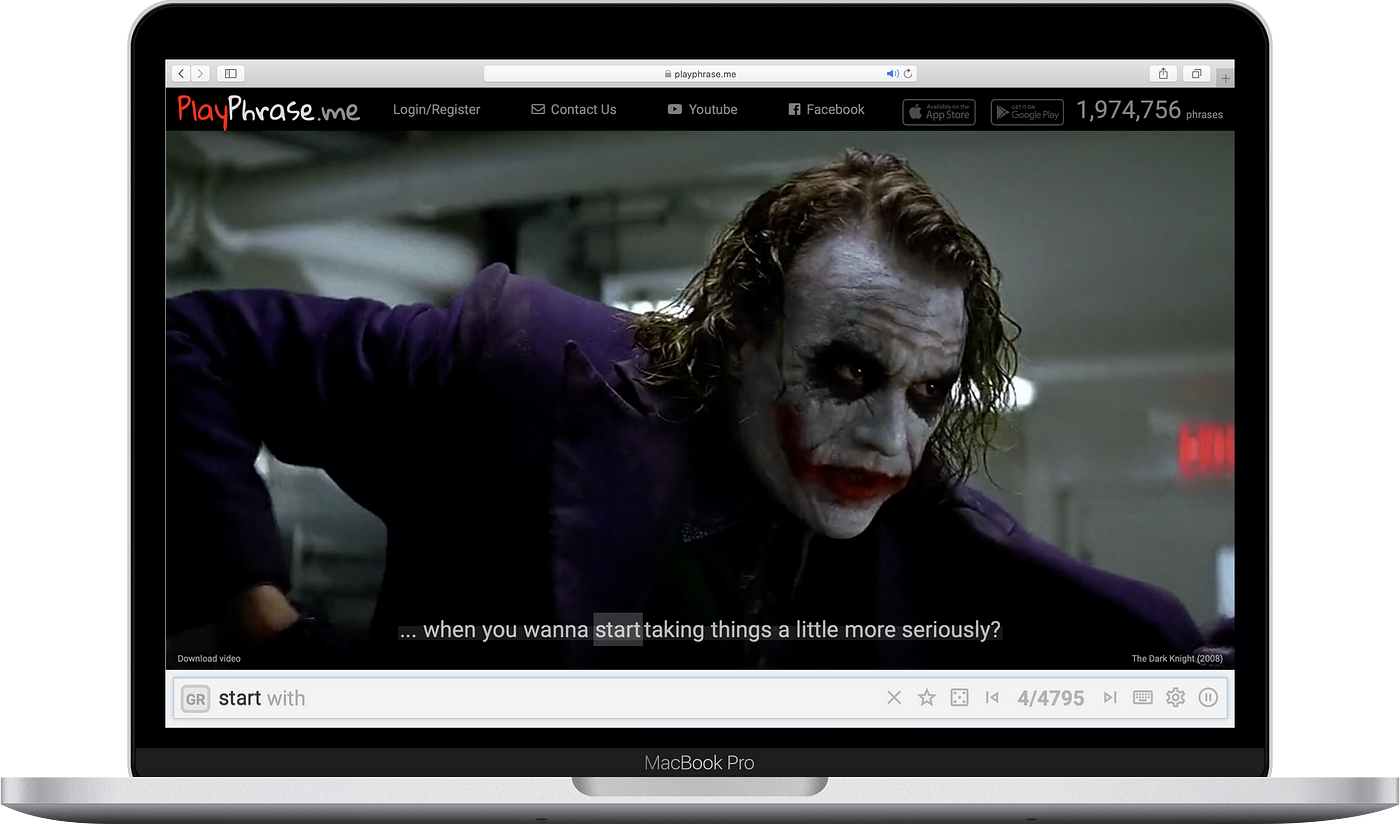Show keyboard shortcuts via keyboard icon
This screenshot has width=1400, height=824.
pos(1143,698)
